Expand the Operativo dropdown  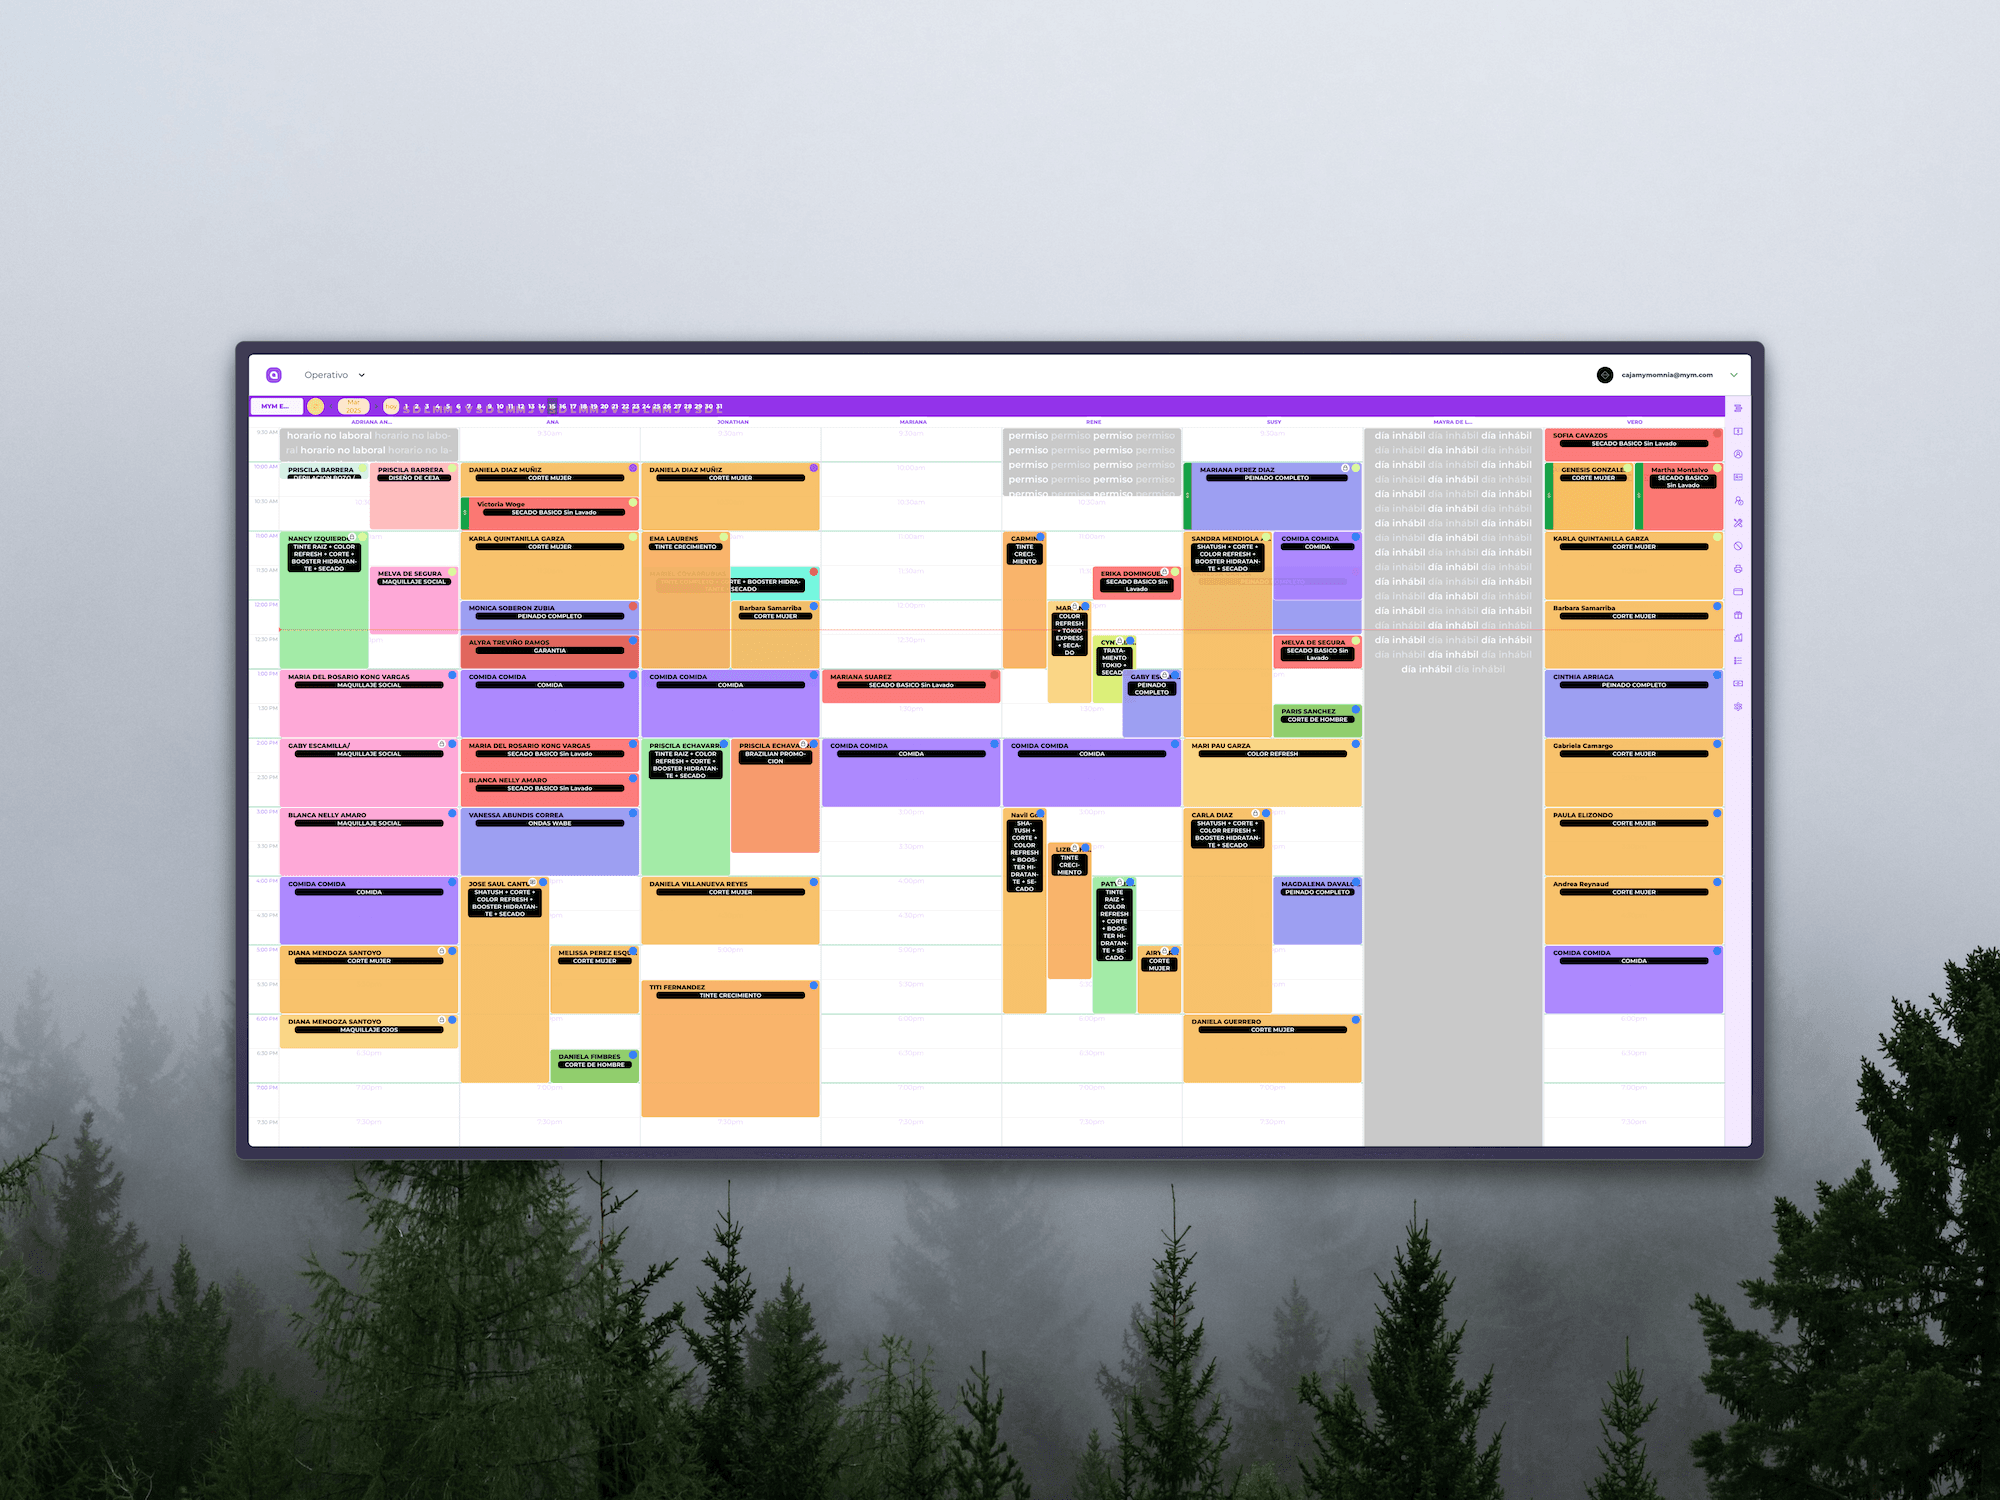(361, 375)
